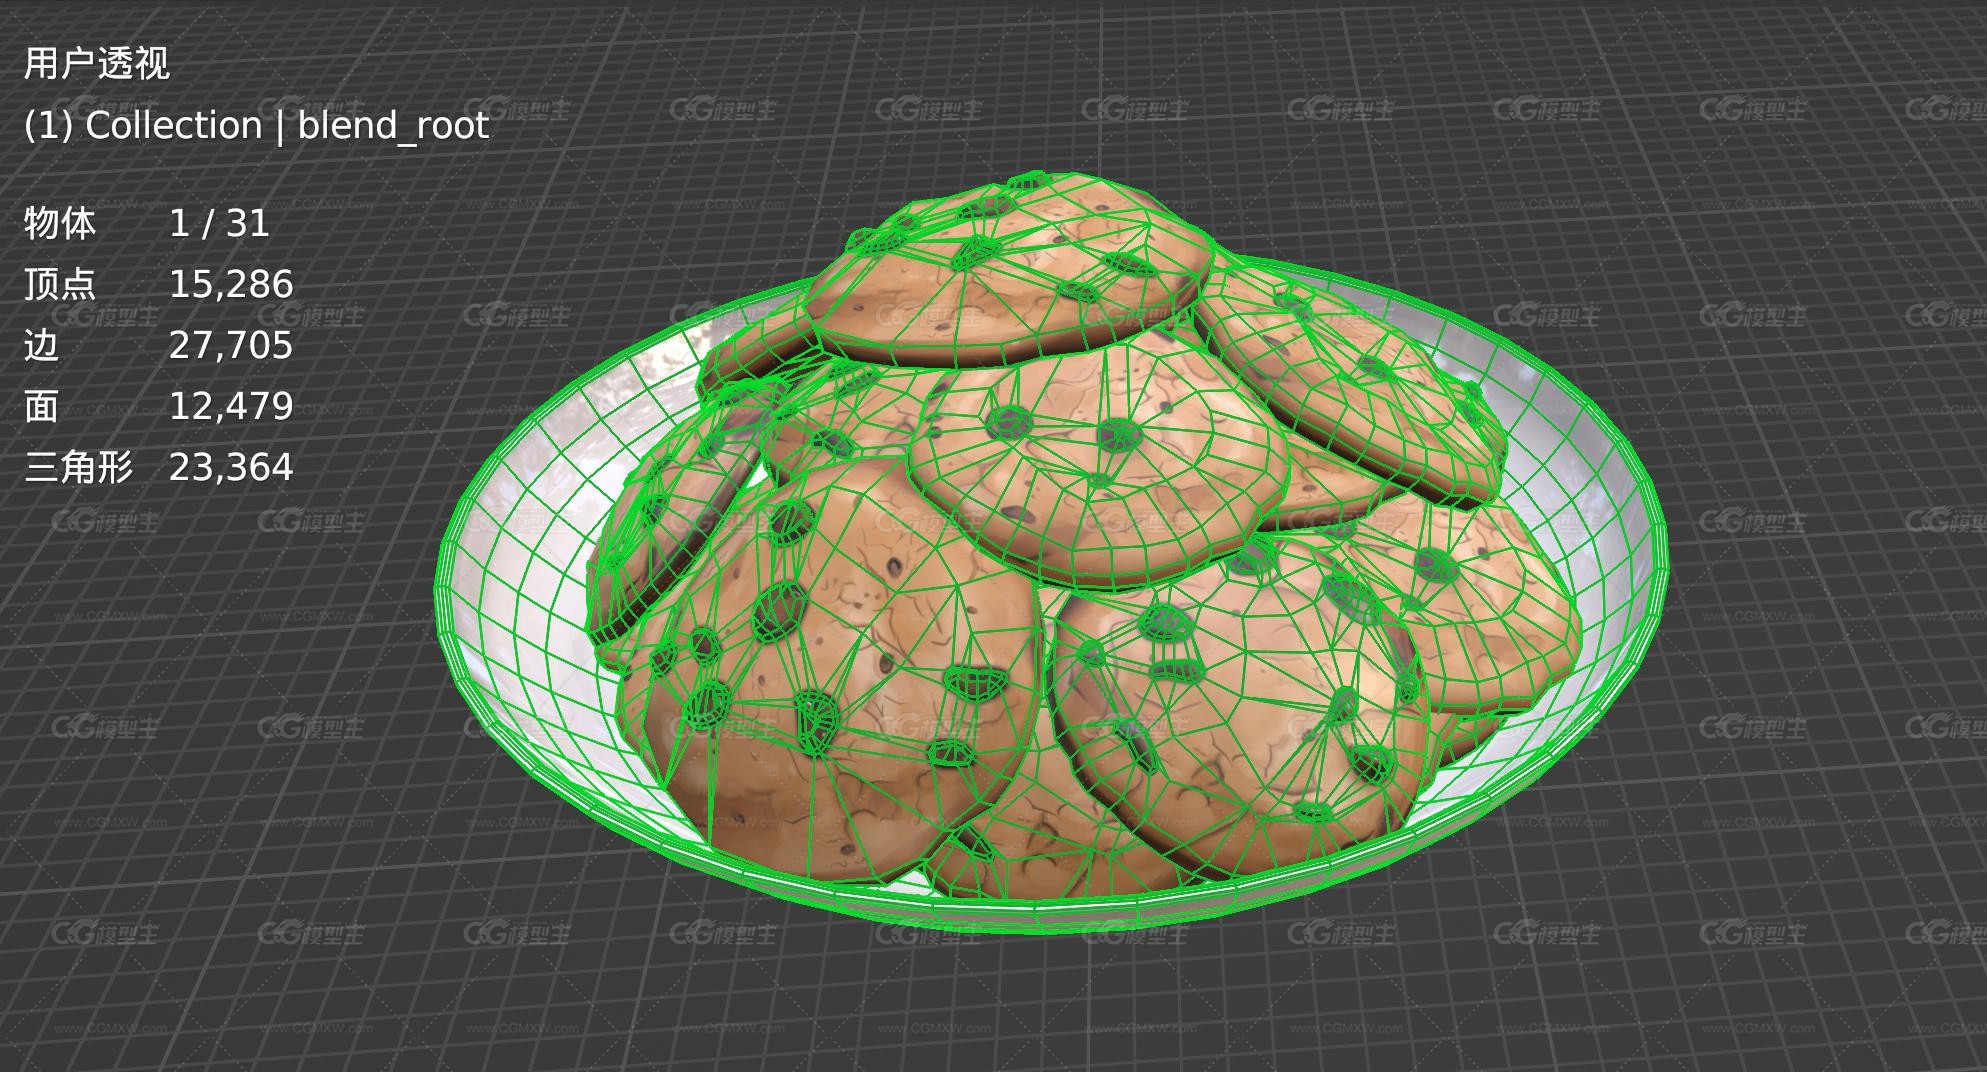The image size is (1987, 1072).
Task: Select the 面 12,479 statistic
Action: pyautogui.click(x=158, y=406)
